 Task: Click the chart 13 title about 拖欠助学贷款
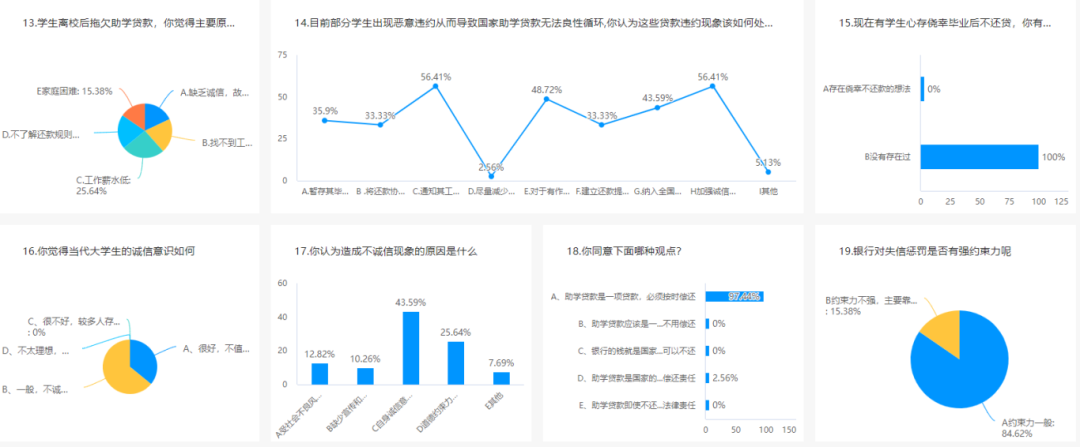(134, 22)
